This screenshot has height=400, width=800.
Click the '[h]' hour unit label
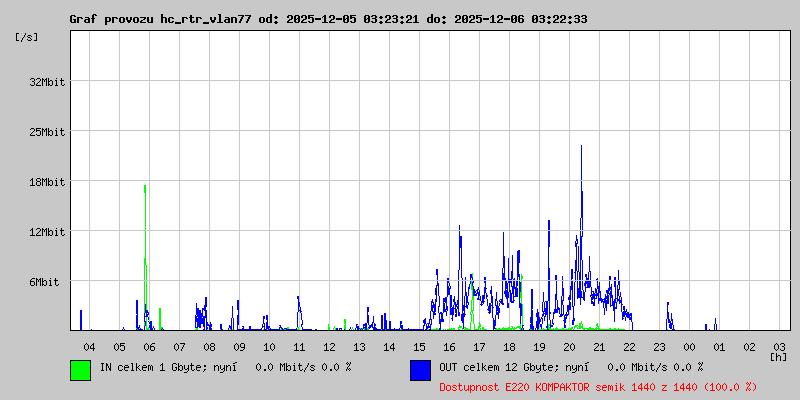pyautogui.click(x=779, y=356)
